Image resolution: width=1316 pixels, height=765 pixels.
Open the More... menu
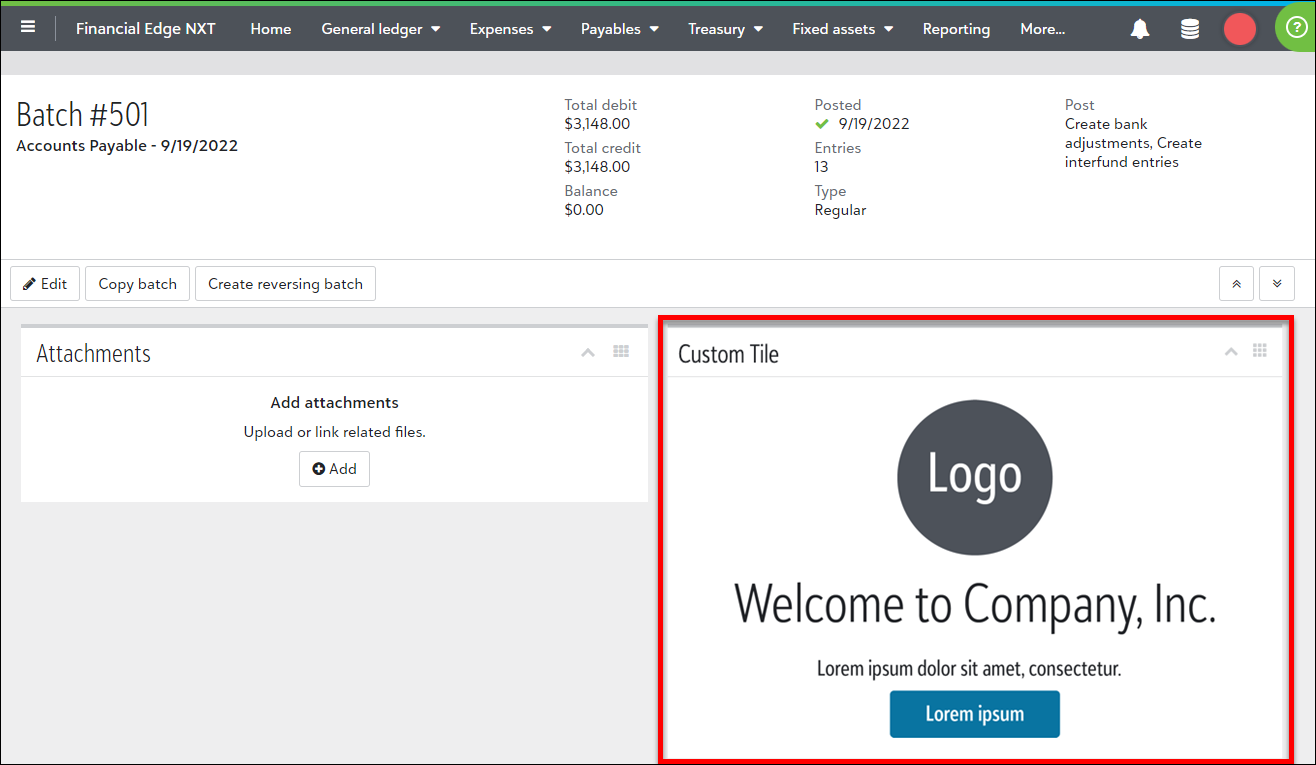[1042, 29]
